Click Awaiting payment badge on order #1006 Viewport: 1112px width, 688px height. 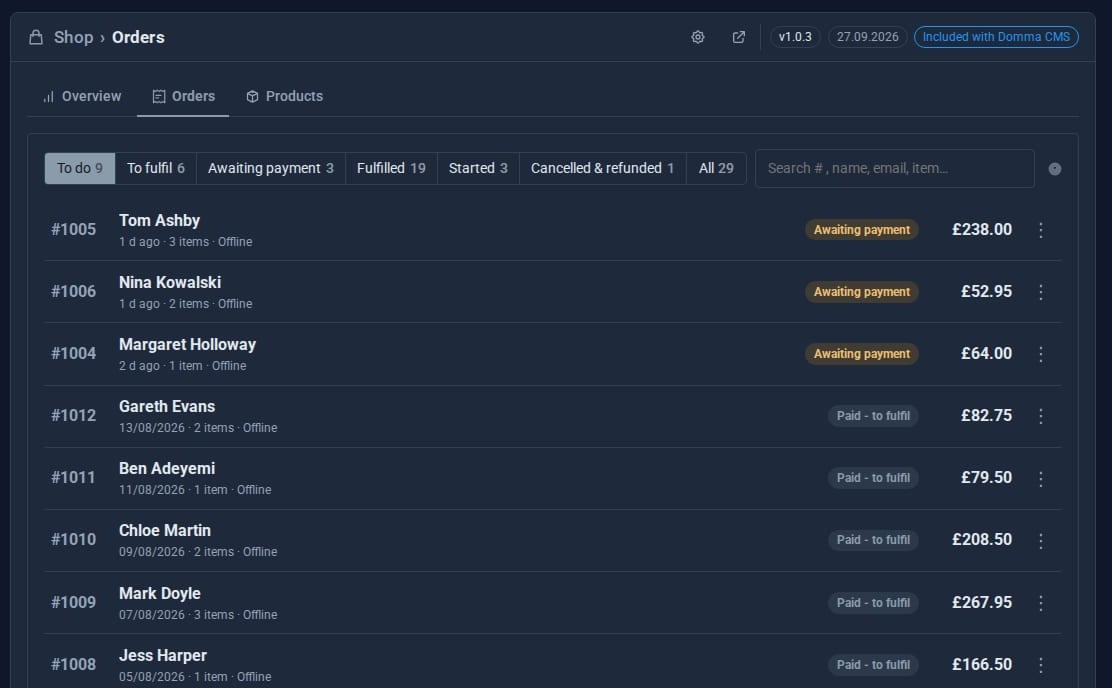(862, 292)
